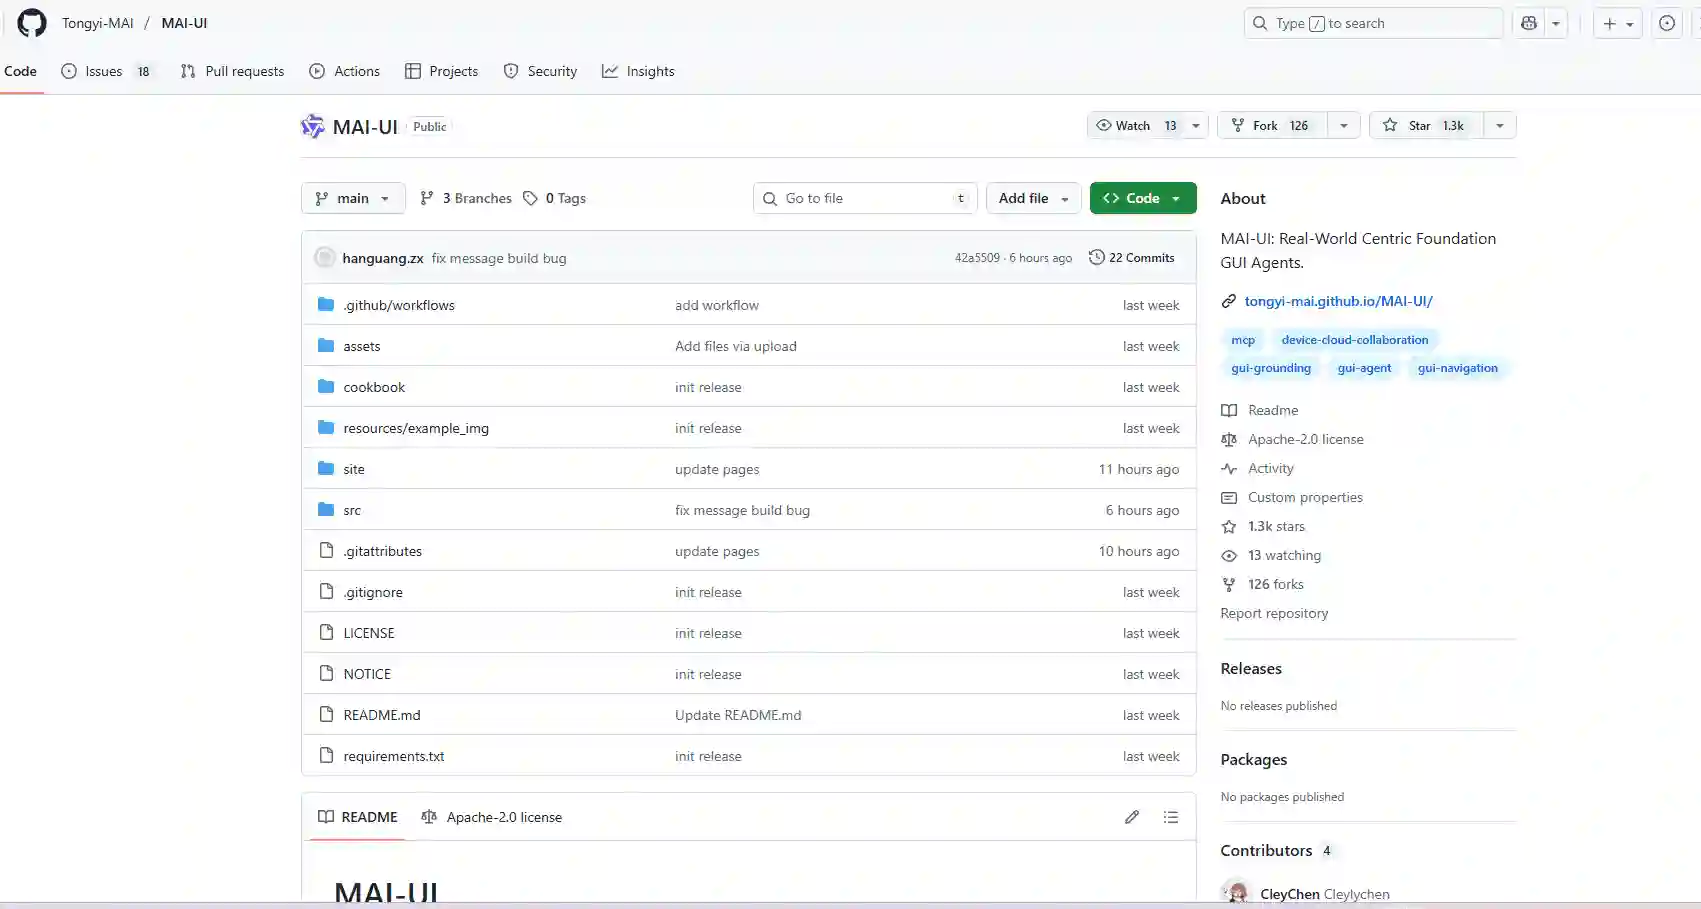Expand the Add file dropdown
The height and width of the screenshot is (909, 1701).
click(1033, 198)
